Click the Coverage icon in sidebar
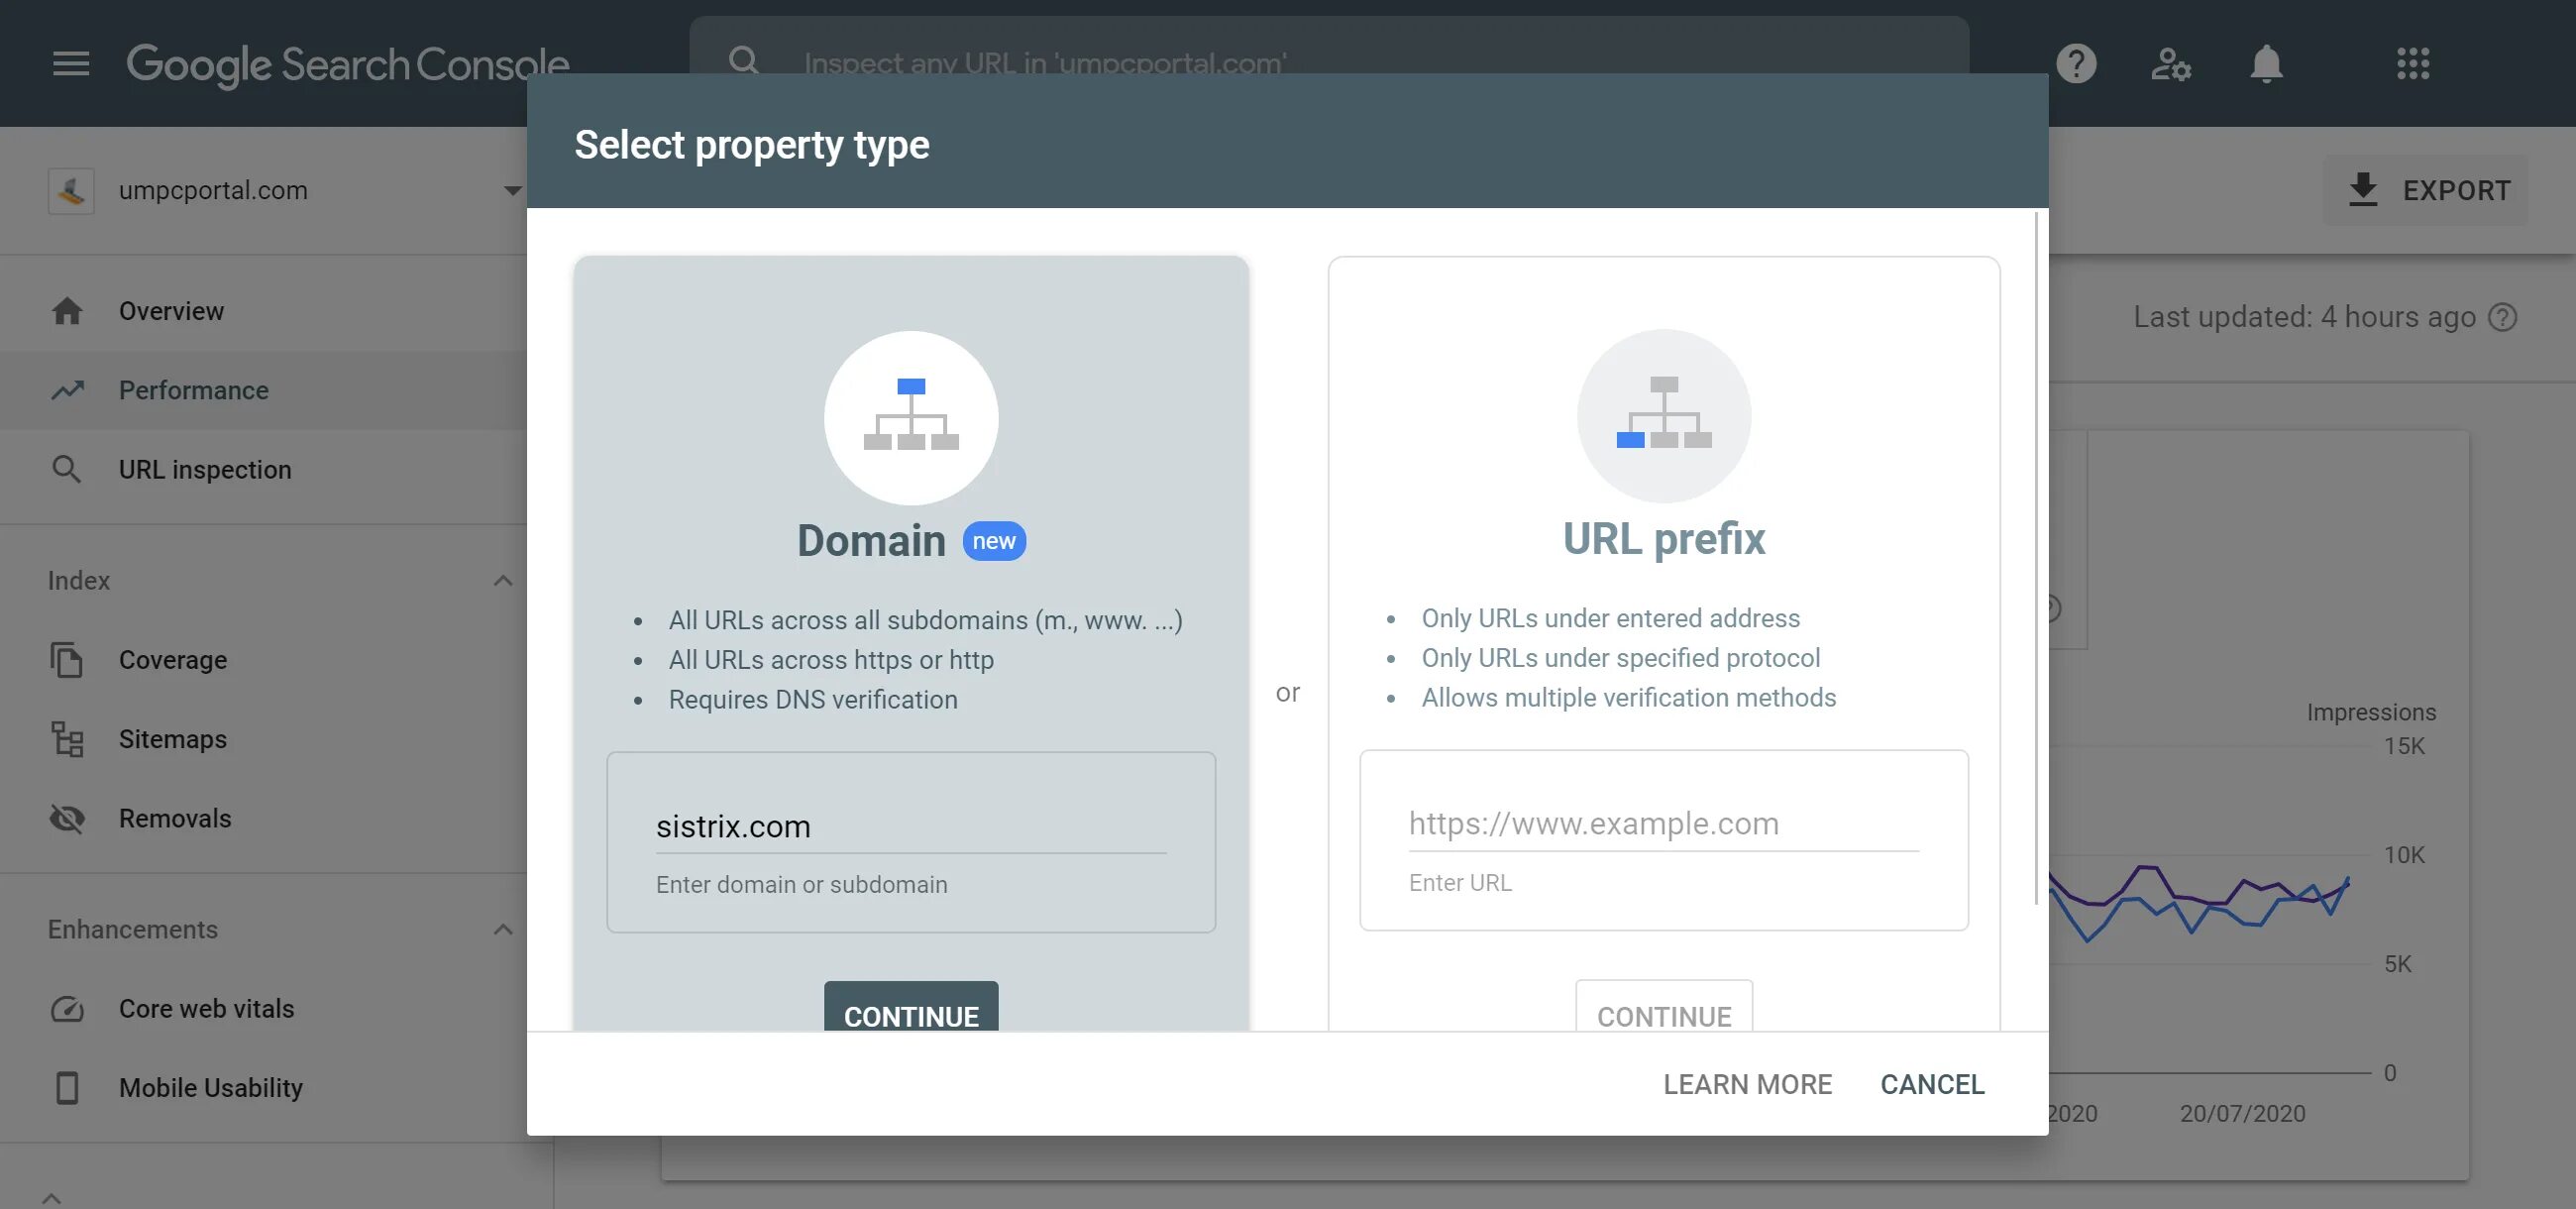 66,660
